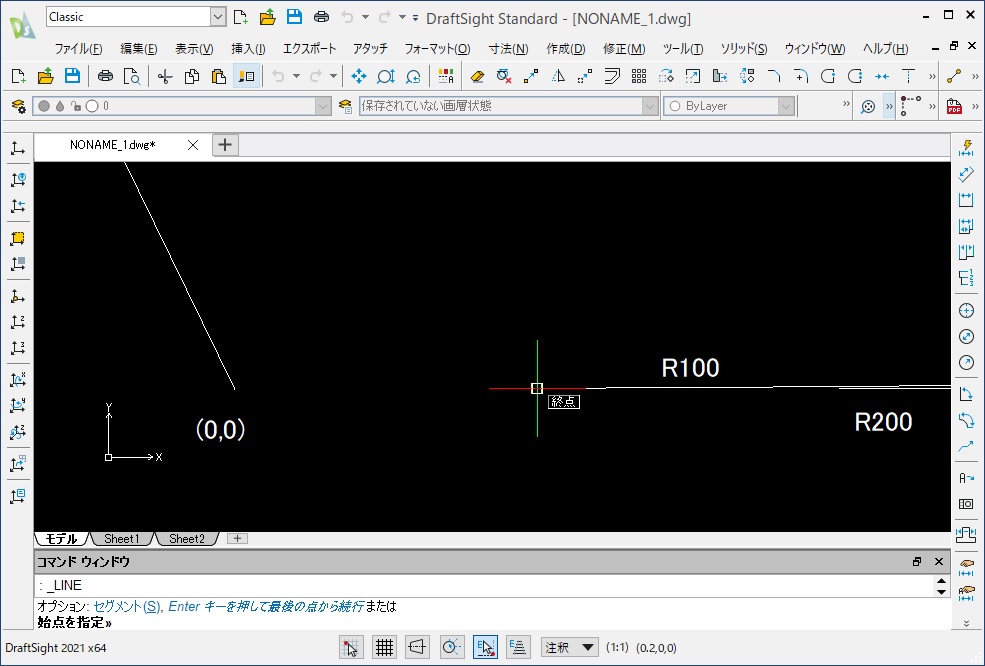Close the command window panel
This screenshot has width=985, height=666.
pos(939,562)
